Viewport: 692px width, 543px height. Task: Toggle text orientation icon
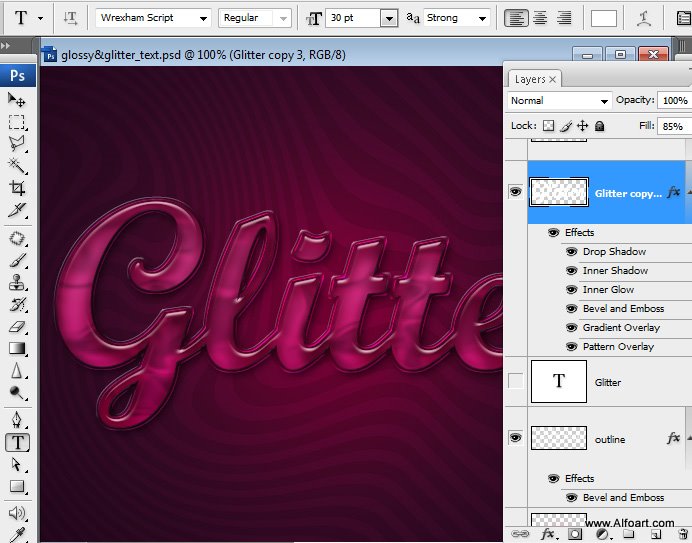[70, 18]
